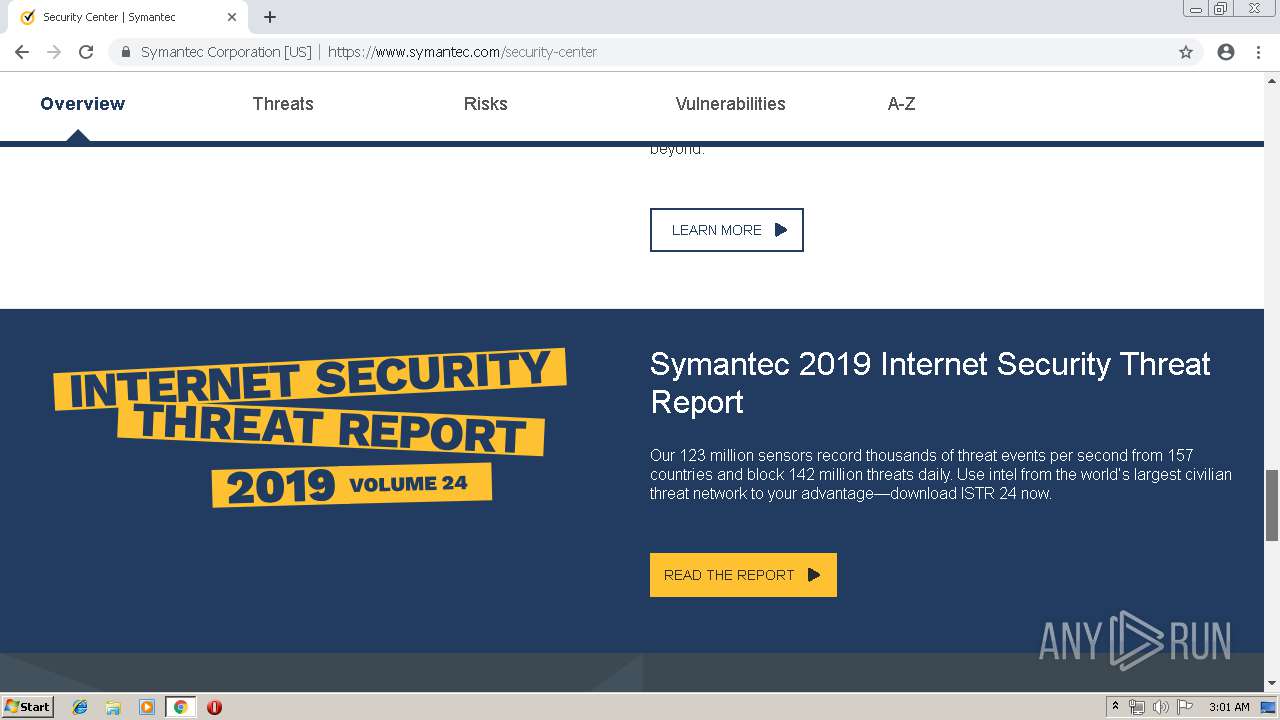Open a new browser tab
Screen dimensions: 1280x720
270,17
